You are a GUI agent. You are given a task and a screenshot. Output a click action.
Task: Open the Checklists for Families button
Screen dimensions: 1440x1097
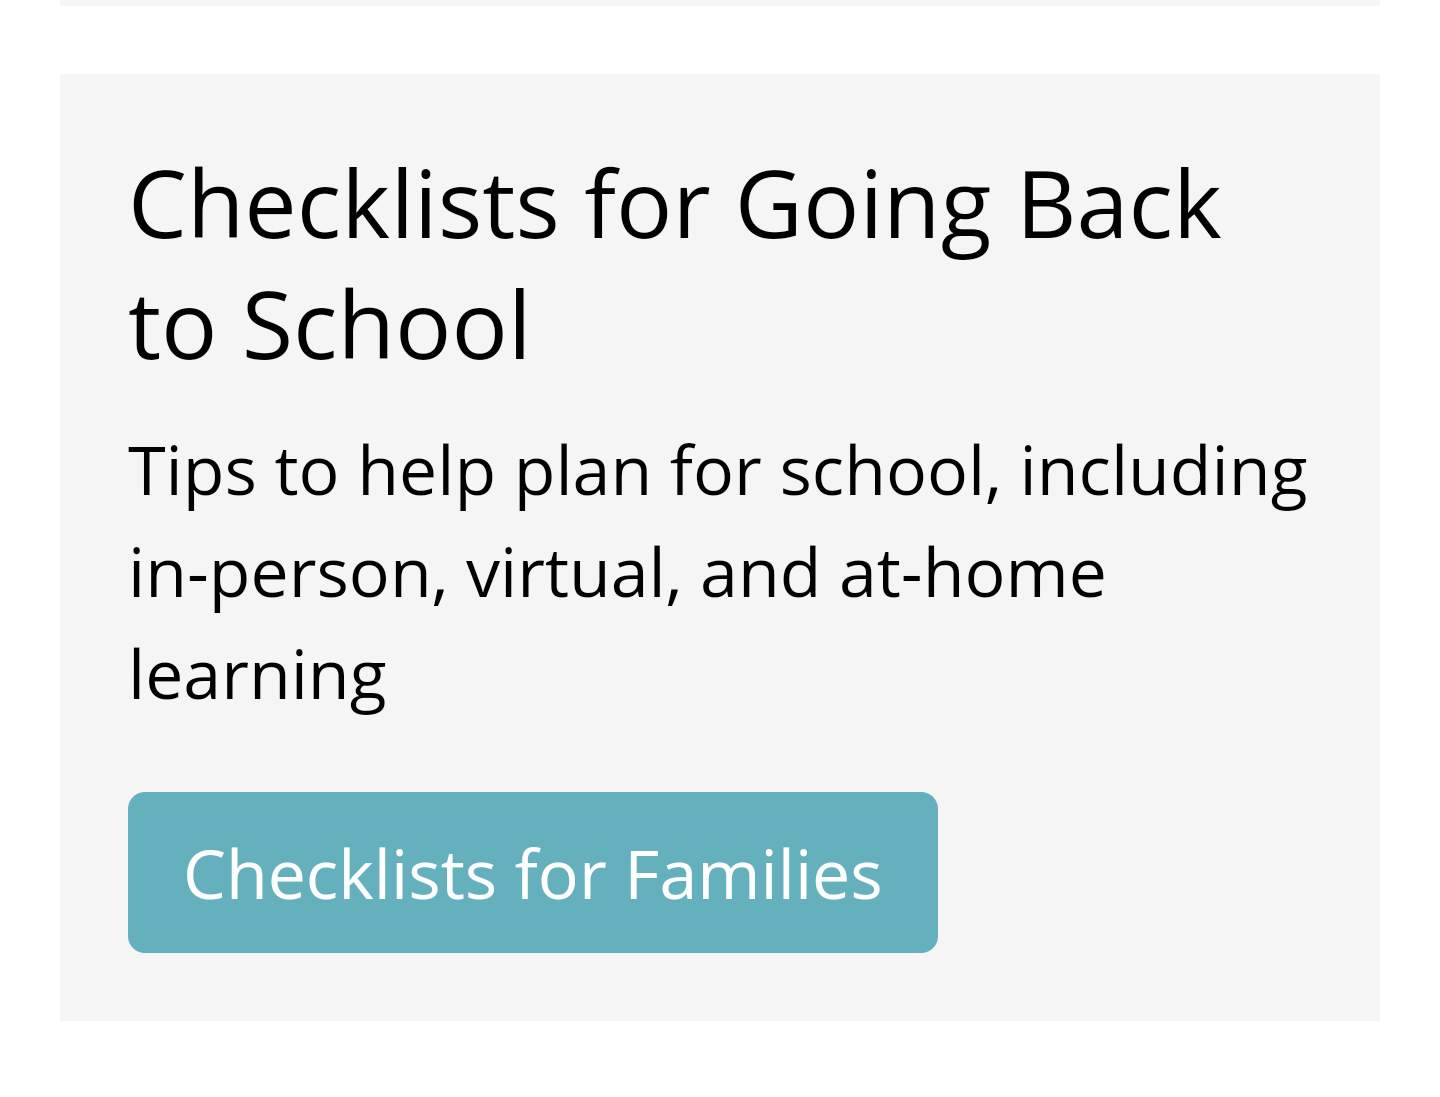(x=532, y=872)
